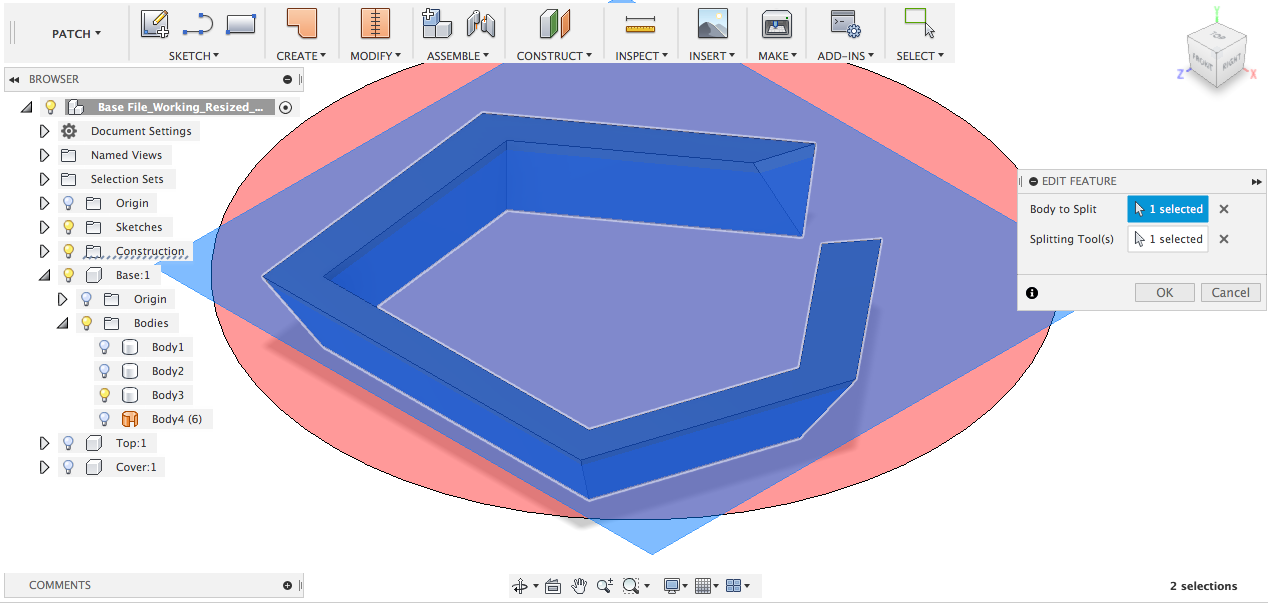Click the Create patch surface icon
1268x603 pixels.
coord(301,24)
